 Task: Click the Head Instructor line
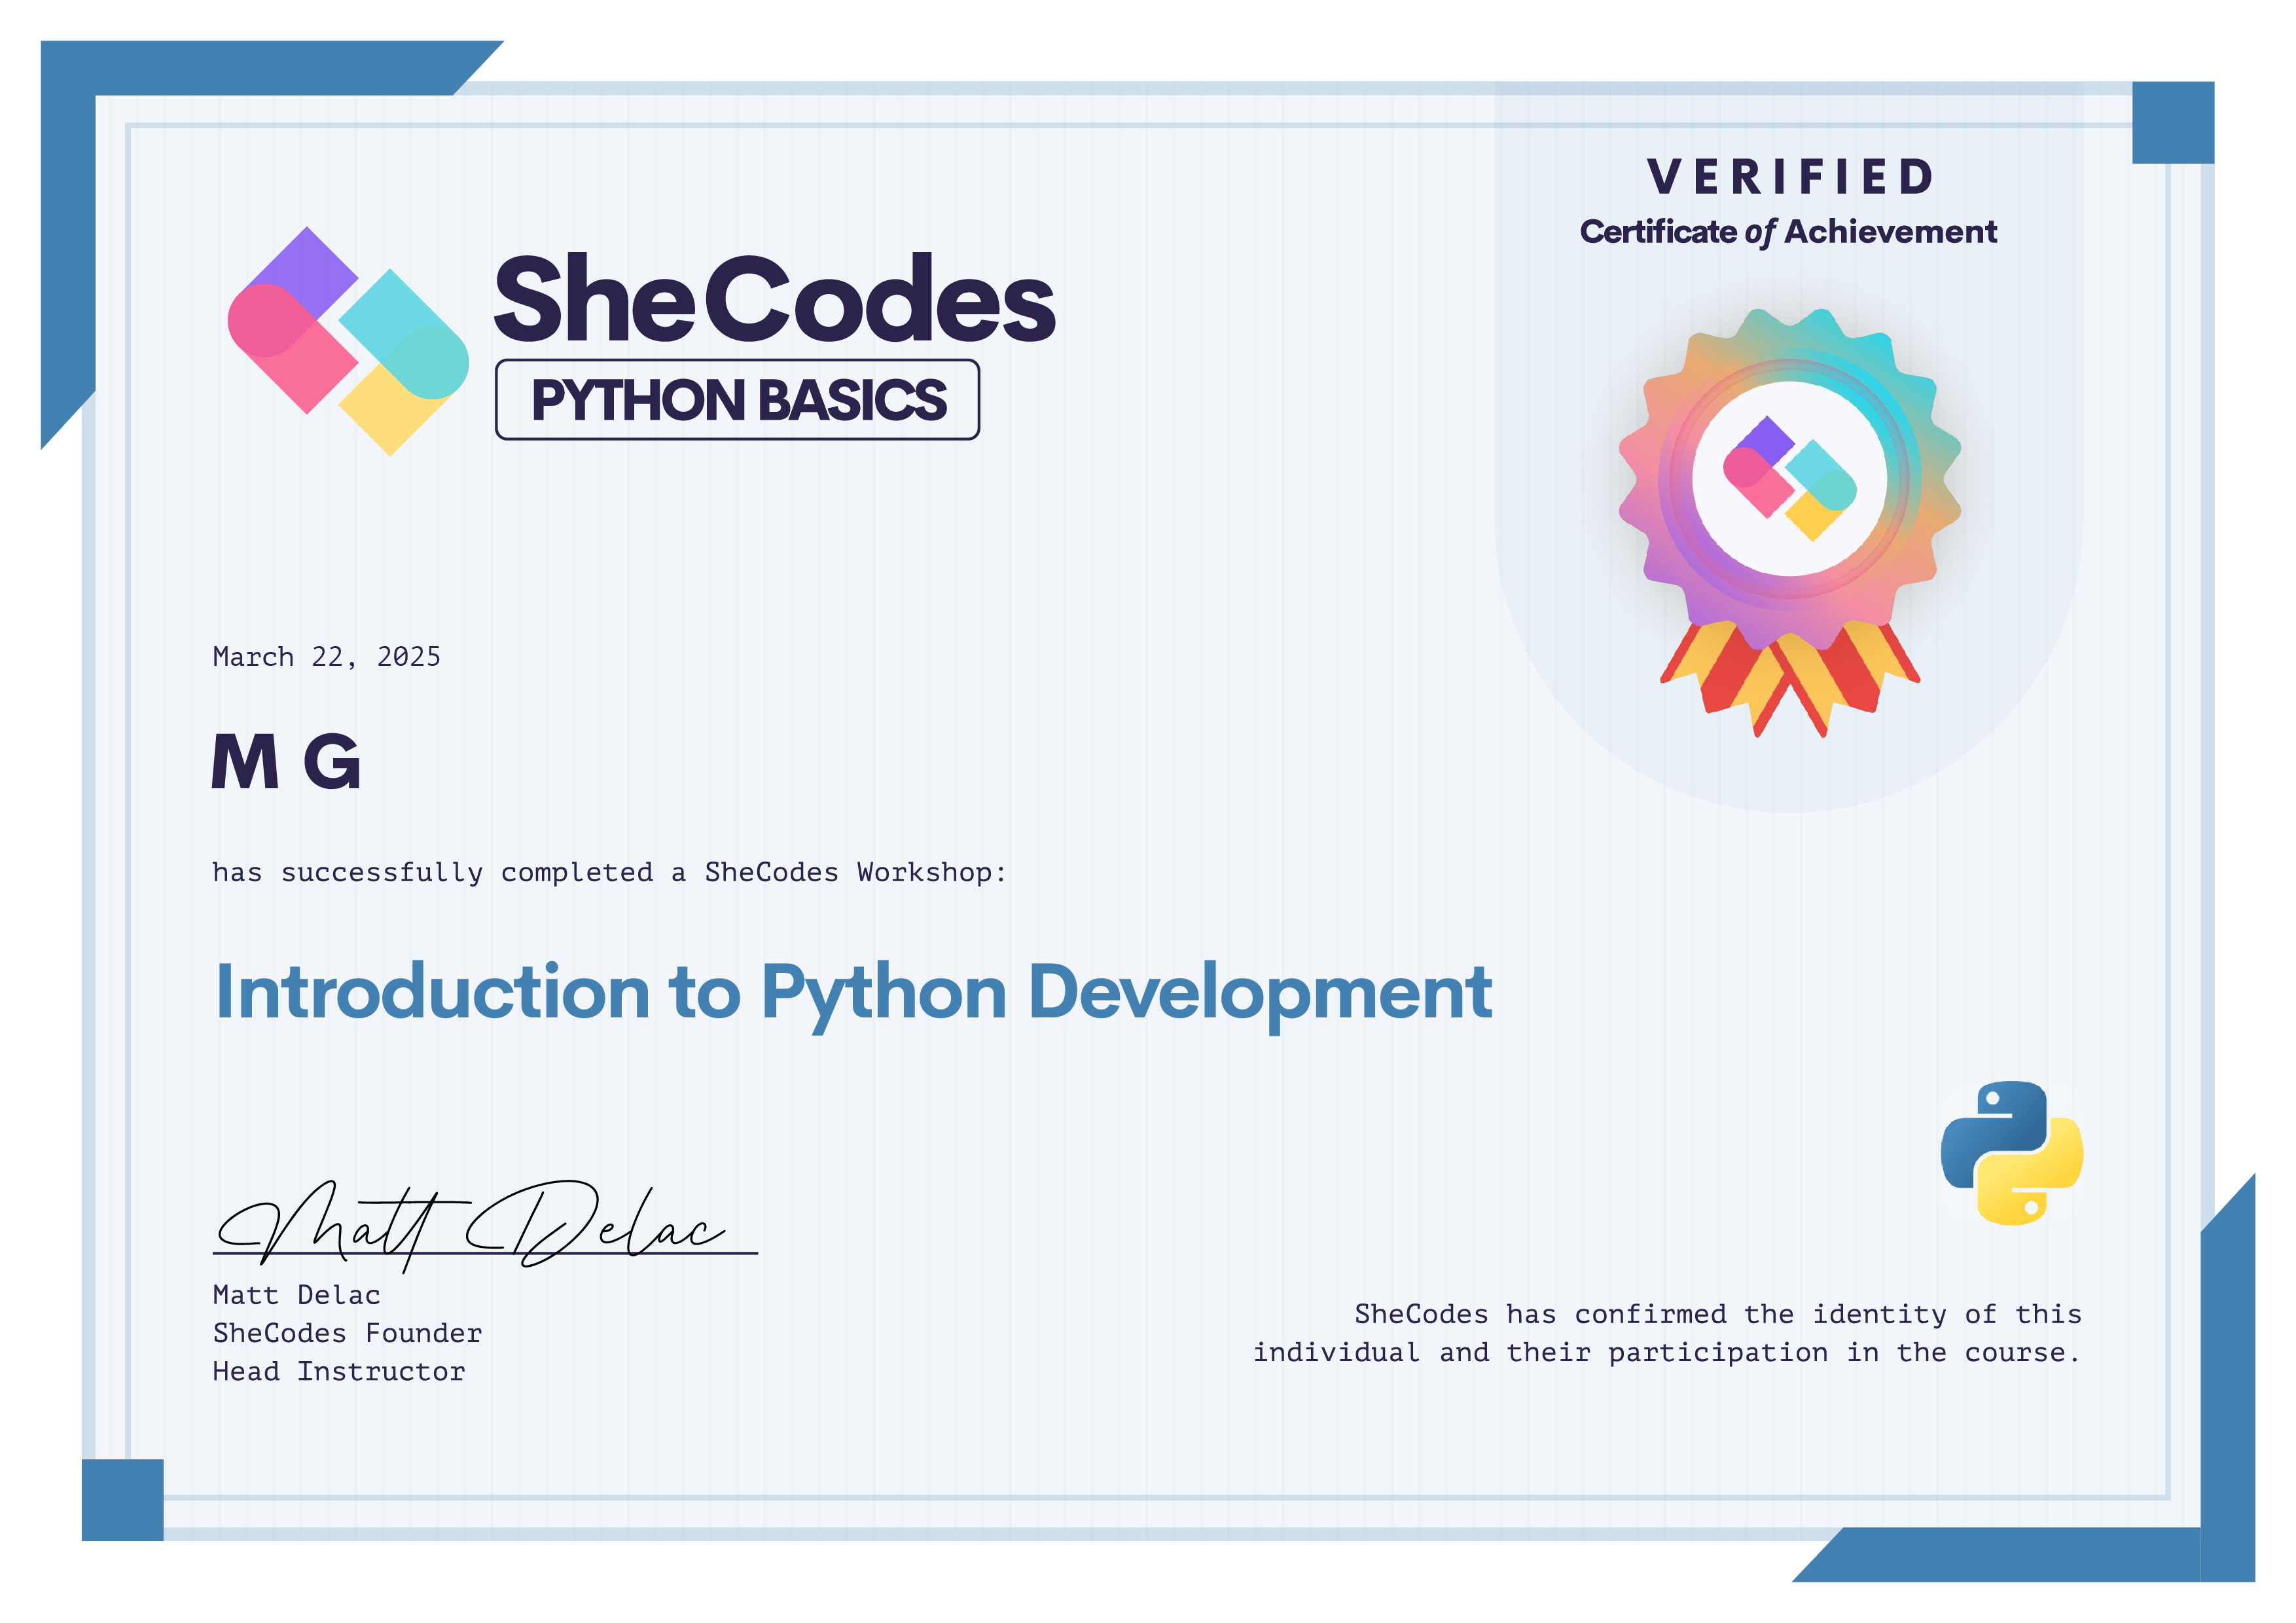(338, 1371)
